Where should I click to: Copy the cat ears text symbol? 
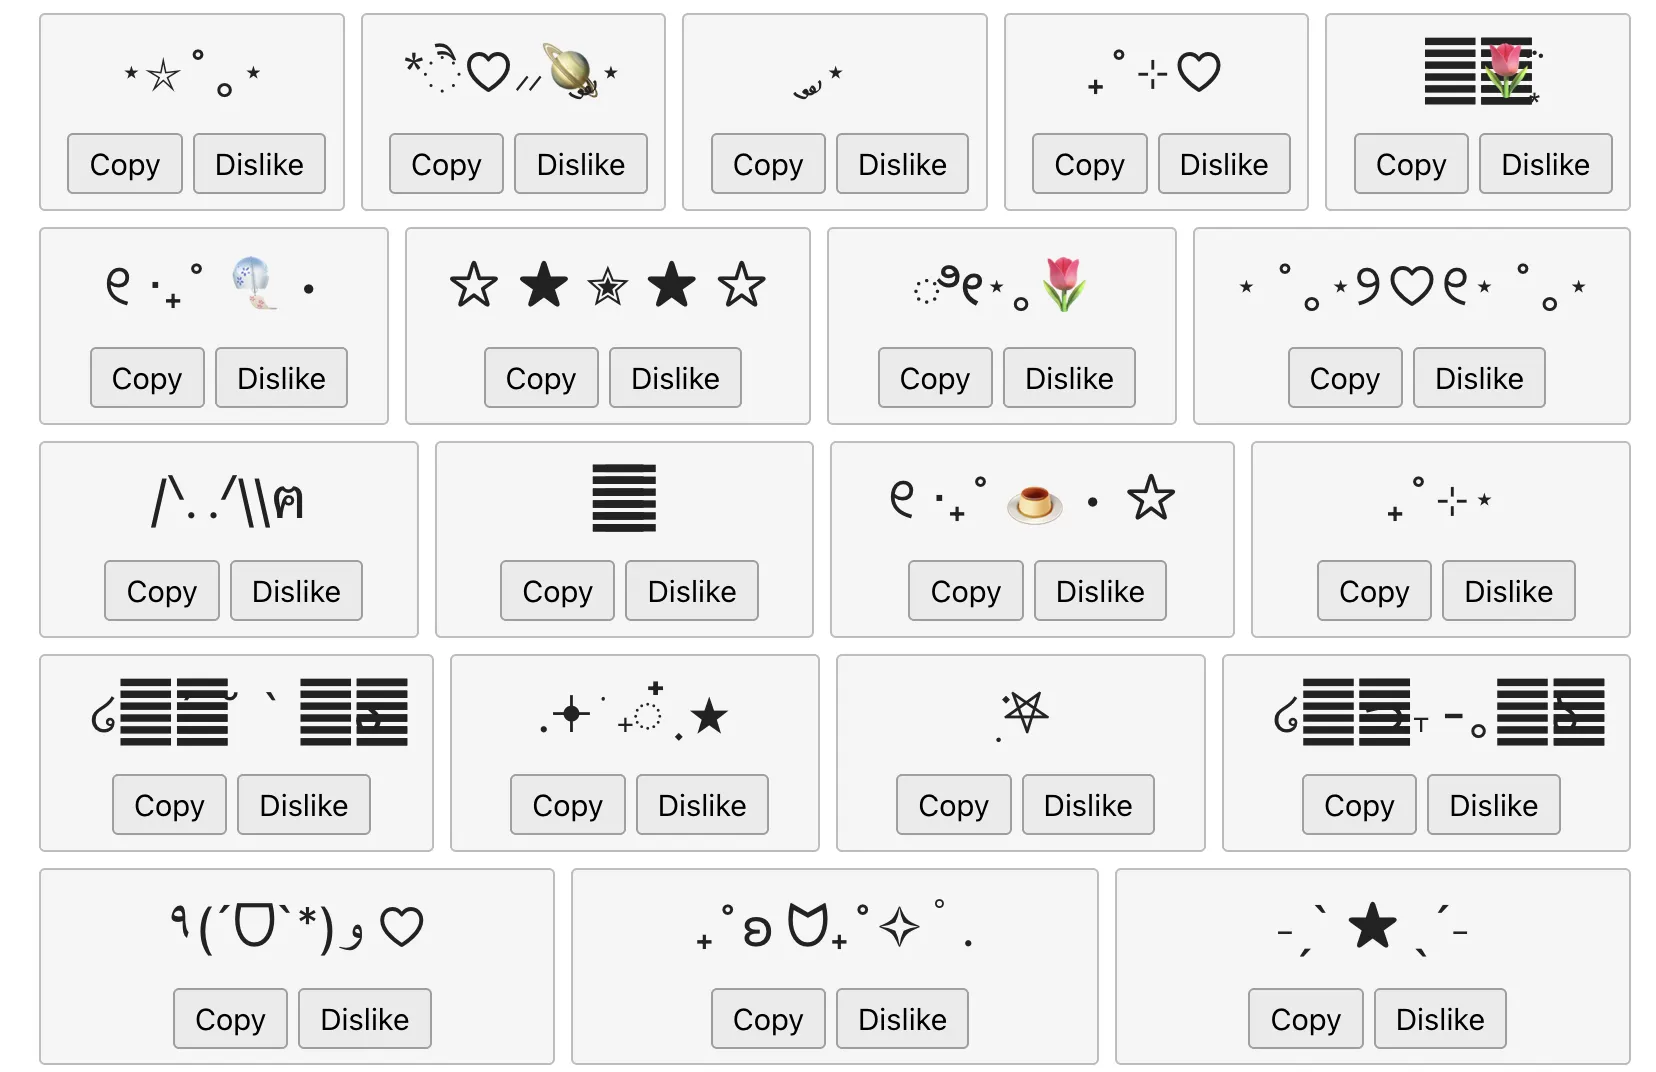161,592
